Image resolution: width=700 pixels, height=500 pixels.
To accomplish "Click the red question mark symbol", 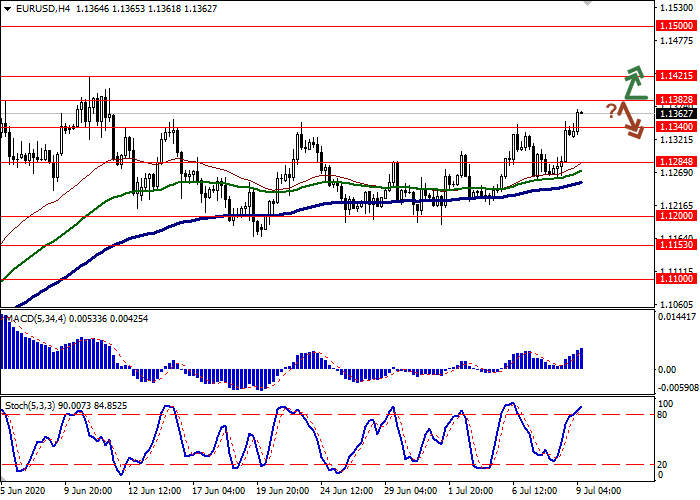I will (x=610, y=109).
